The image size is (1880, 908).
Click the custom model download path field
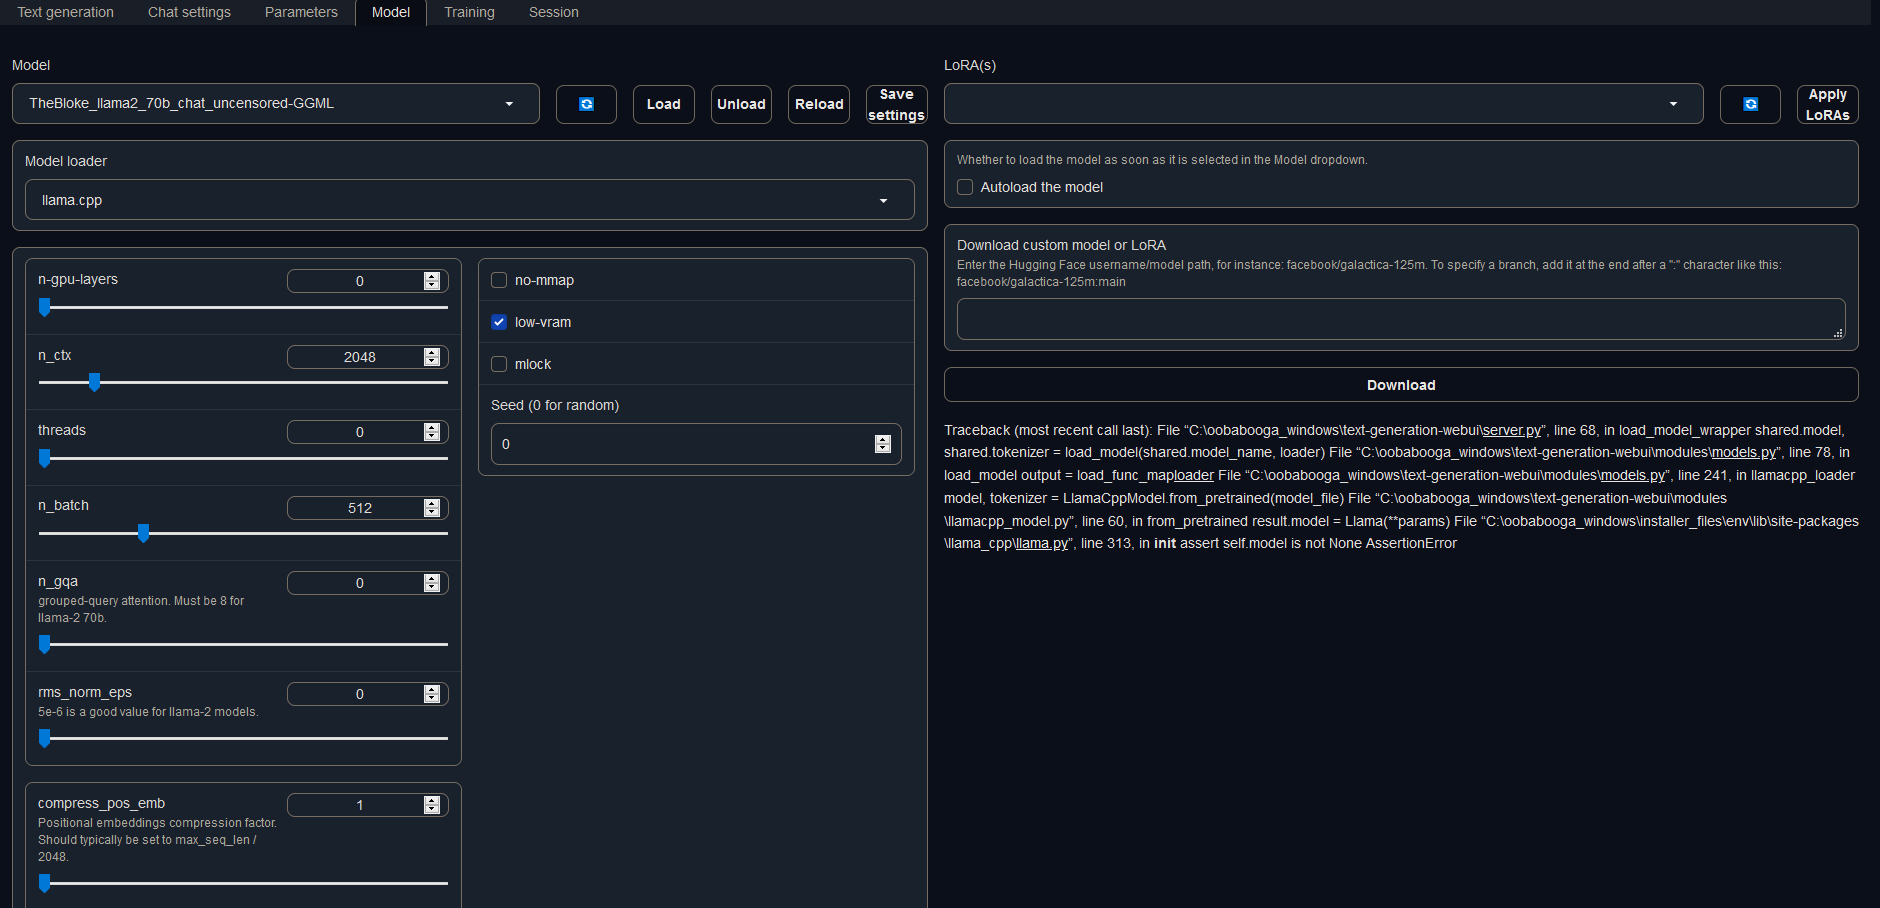click(x=1400, y=319)
